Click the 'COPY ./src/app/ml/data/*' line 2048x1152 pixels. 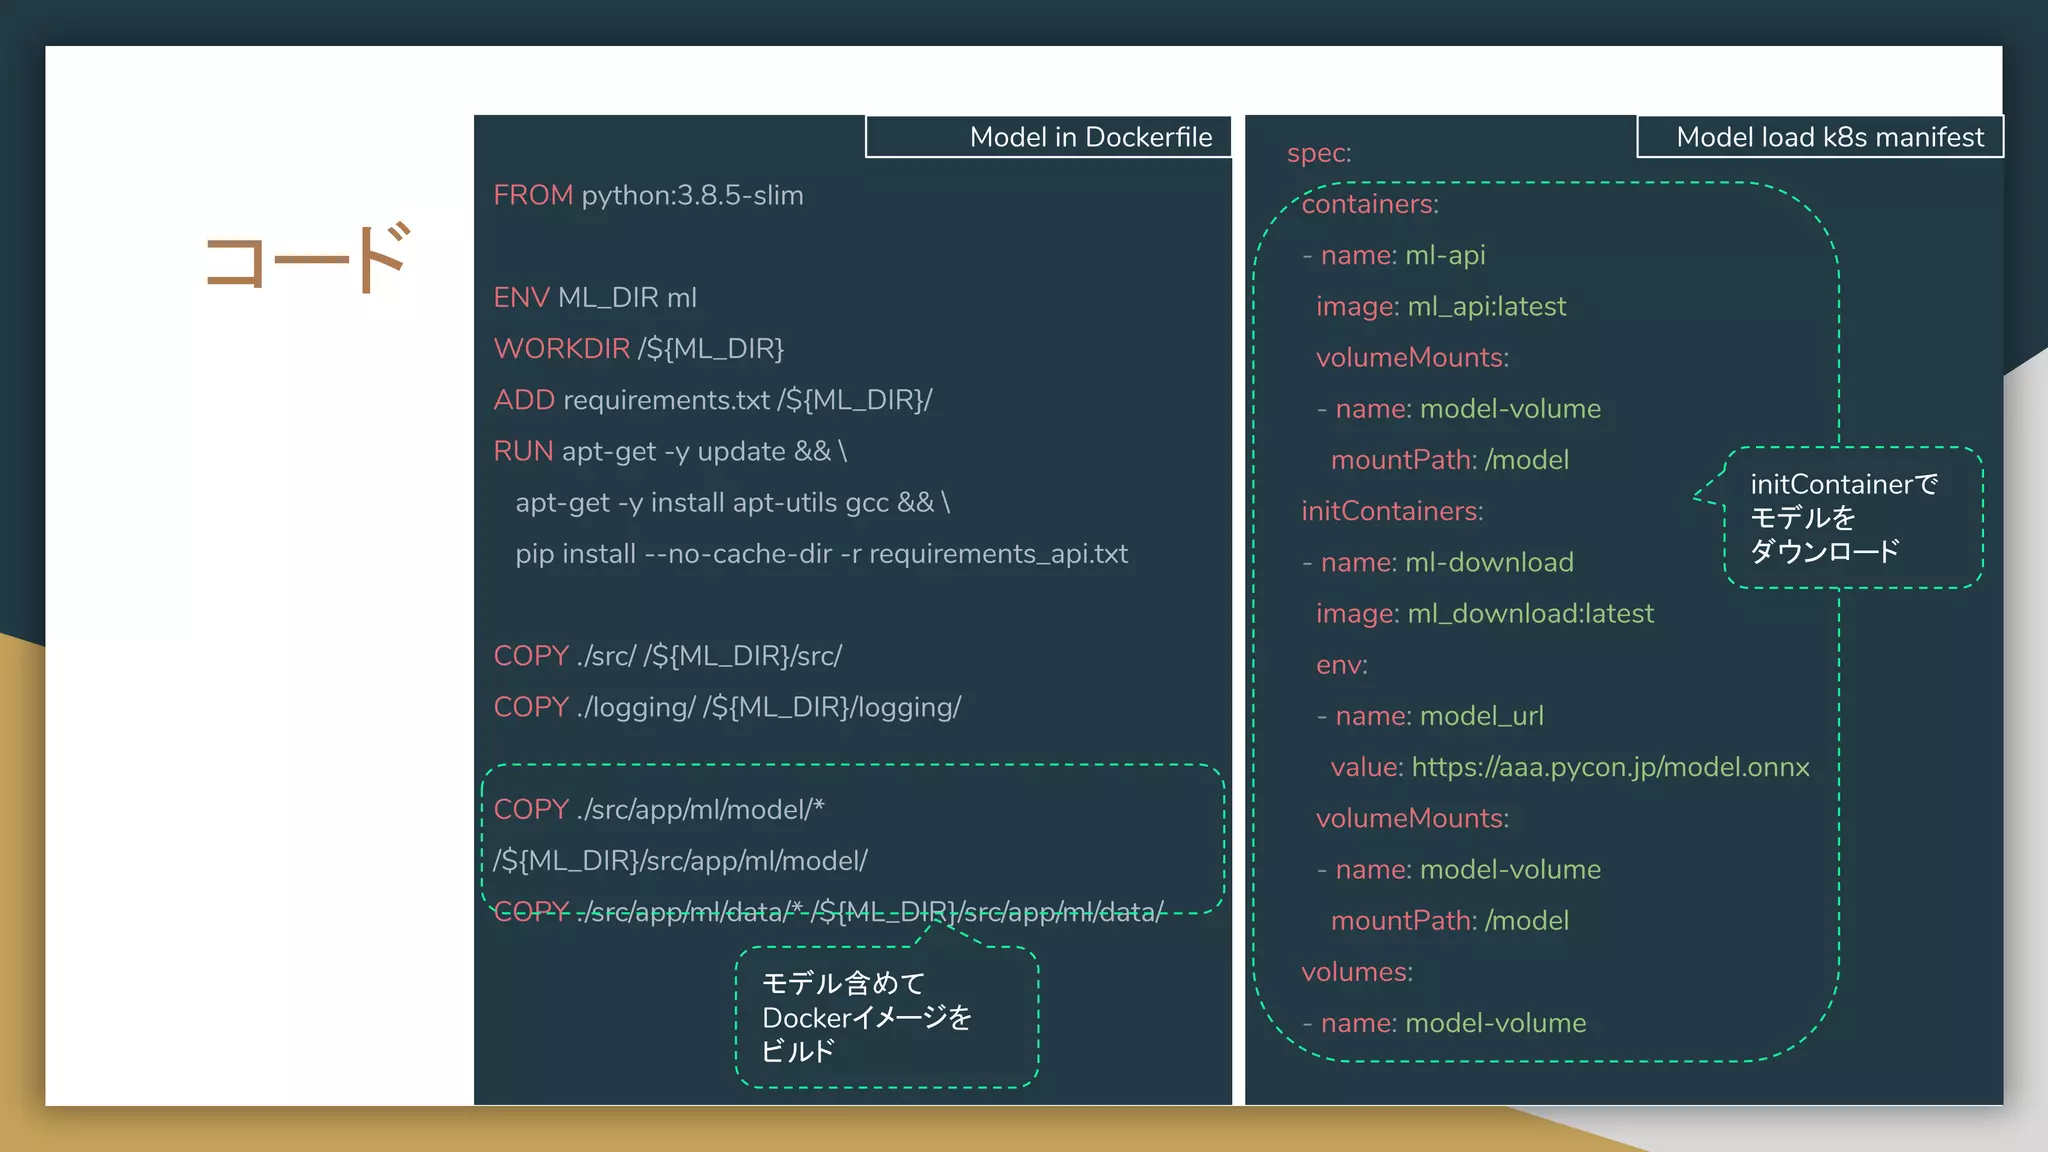[829, 912]
